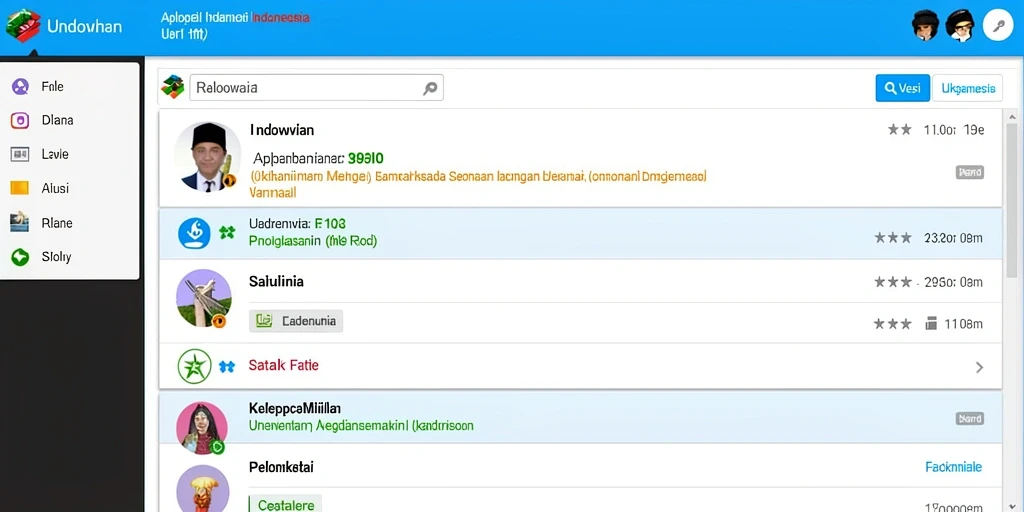Click the blue Vesi search button
The height and width of the screenshot is (512, 1024).
[903, 88]
